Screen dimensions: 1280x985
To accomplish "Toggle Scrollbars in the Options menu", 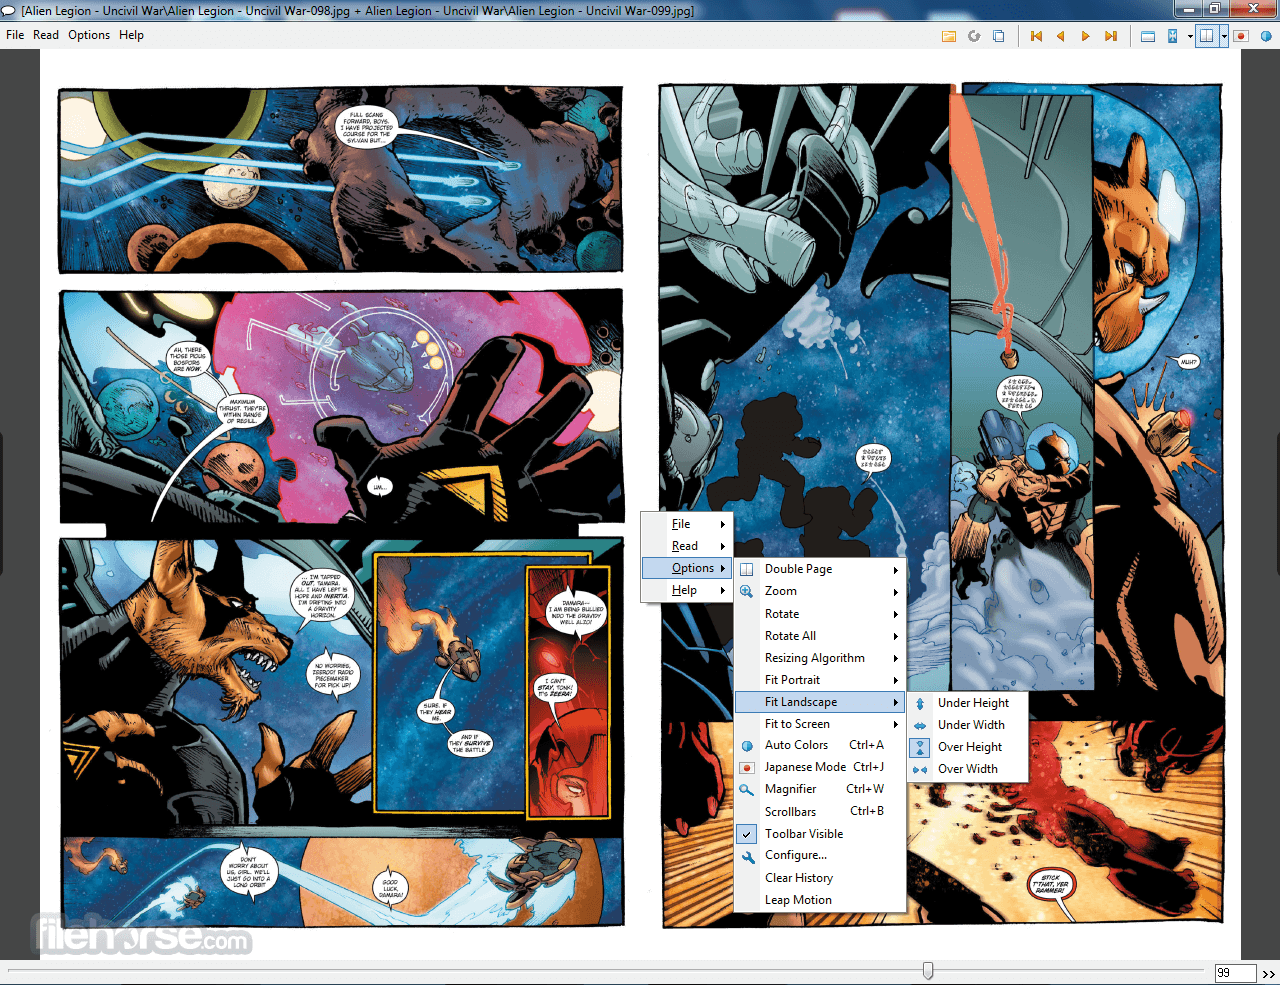I will [x=820, y=812].
